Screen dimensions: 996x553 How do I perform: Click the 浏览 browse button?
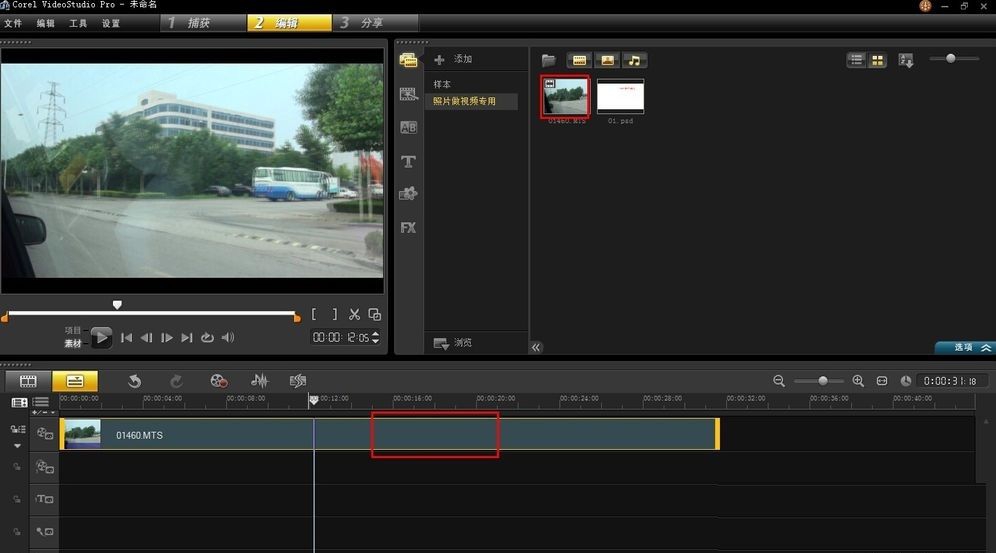point(453,343)
